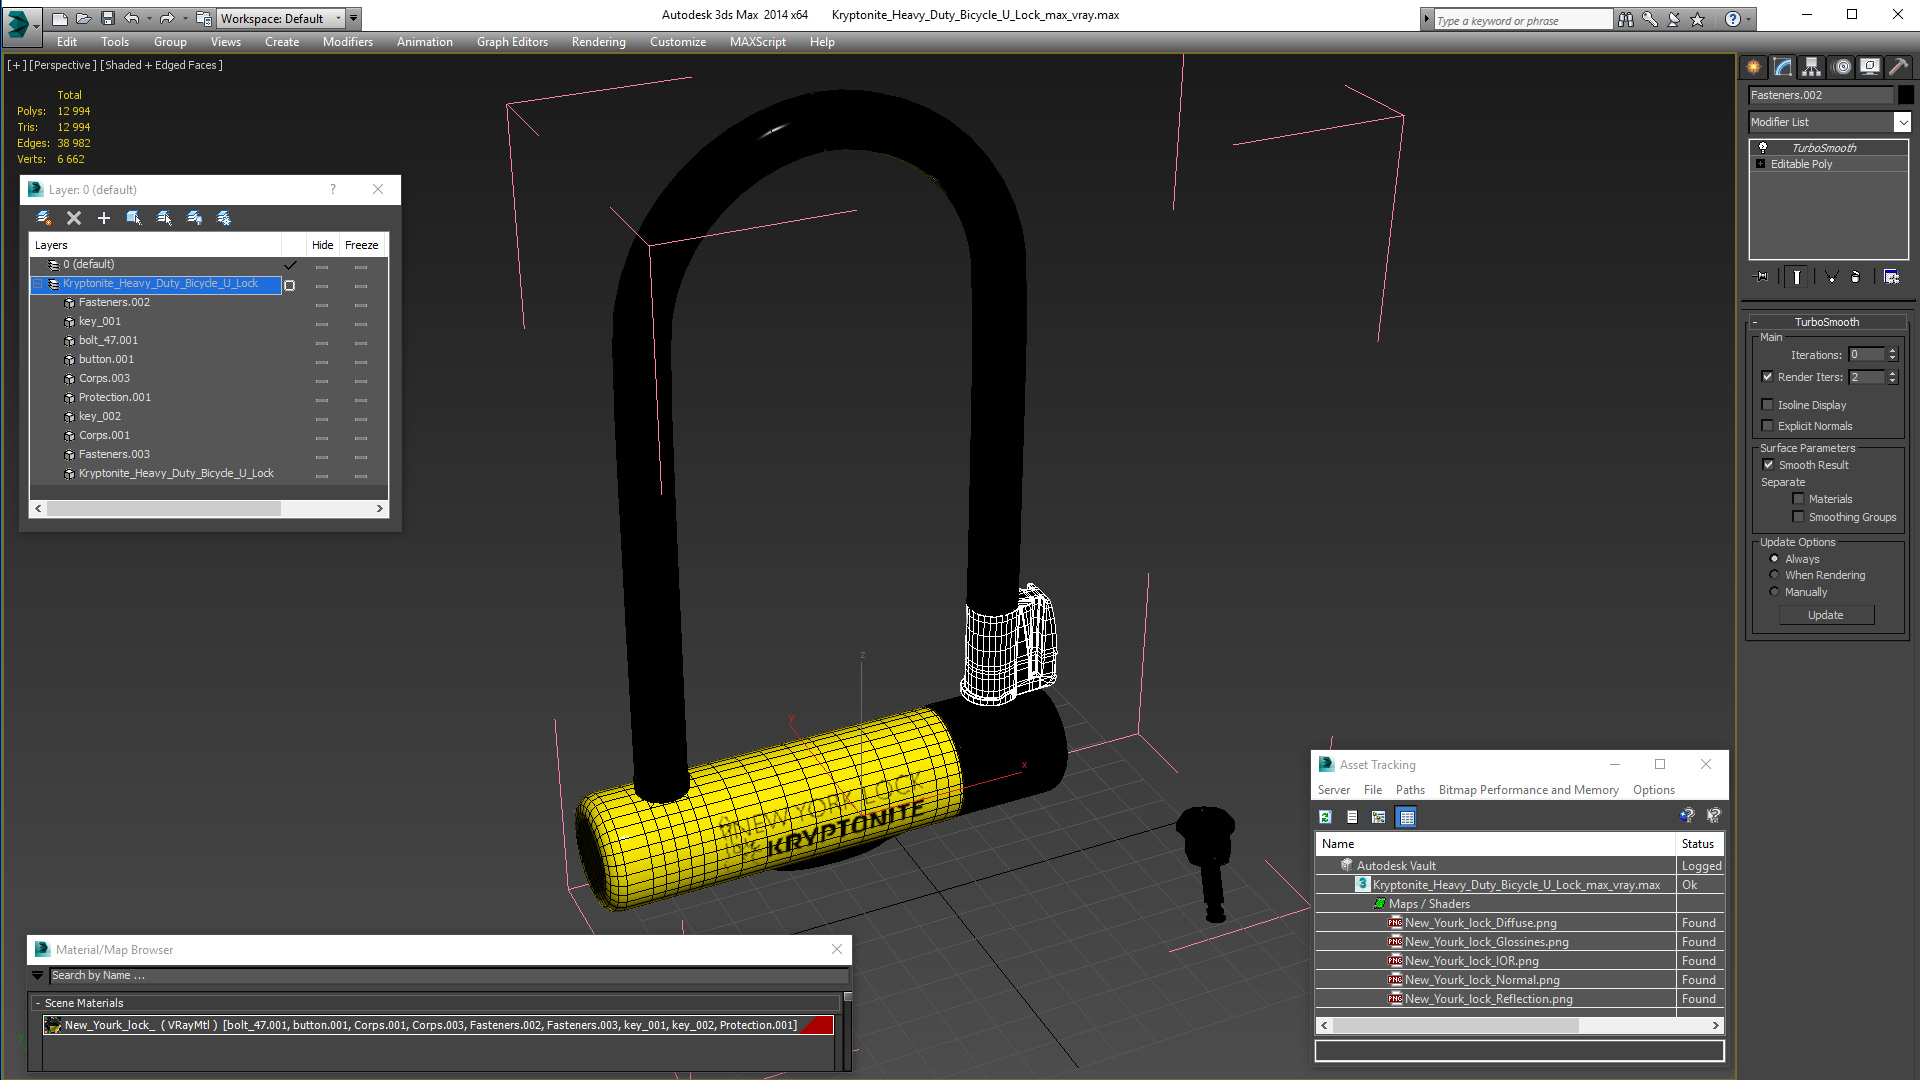Click Layer dialog horizontal scrollbar
The image size is (1920, 1080).
209,508
